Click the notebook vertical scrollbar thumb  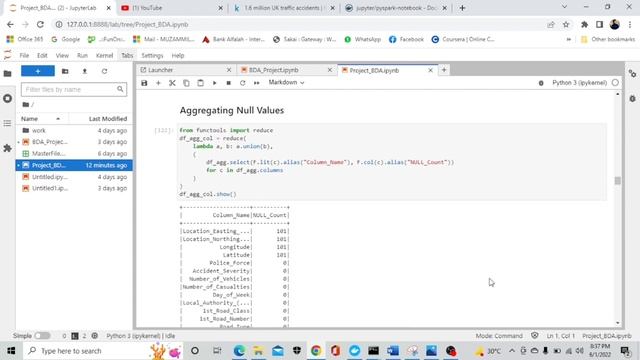tap(618, 180)
